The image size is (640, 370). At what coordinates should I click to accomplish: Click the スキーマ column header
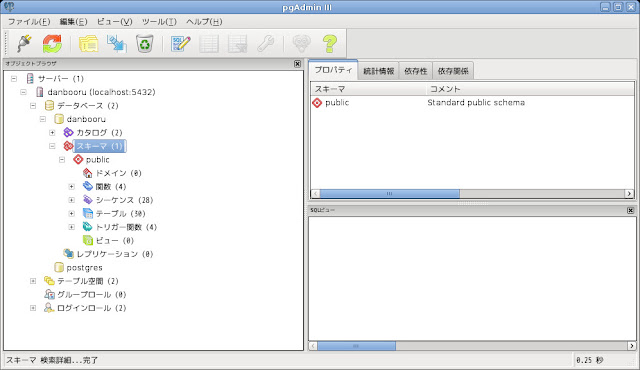click(x=369, y=89)
